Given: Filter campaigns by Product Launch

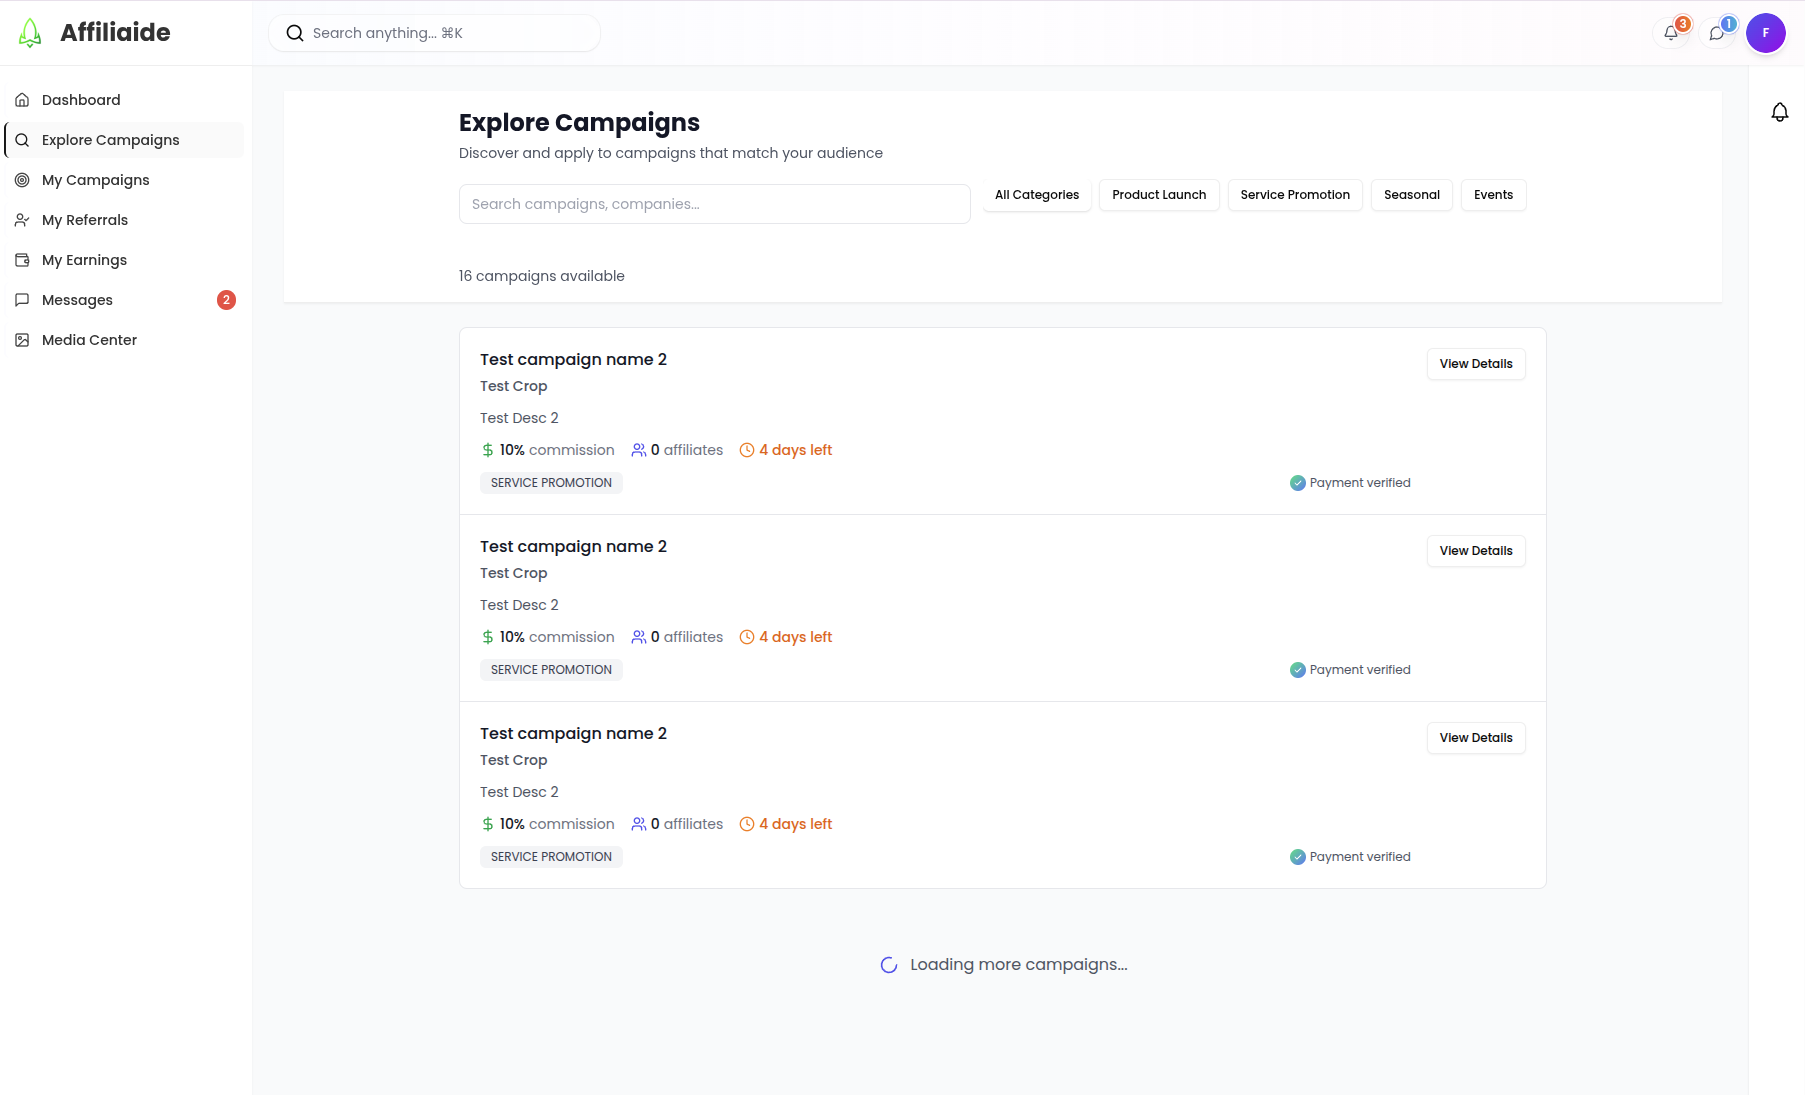Looking at the screenshot, I should (x=1158, y=195).
